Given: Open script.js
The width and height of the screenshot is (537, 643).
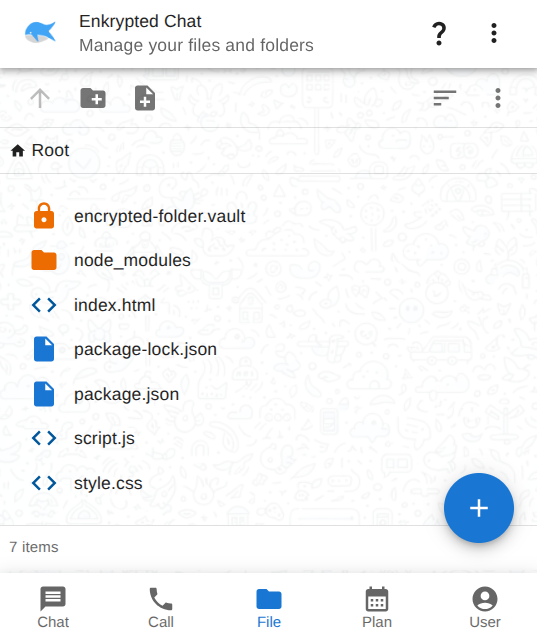Looking at the screenshot, I should click(104, 439).
